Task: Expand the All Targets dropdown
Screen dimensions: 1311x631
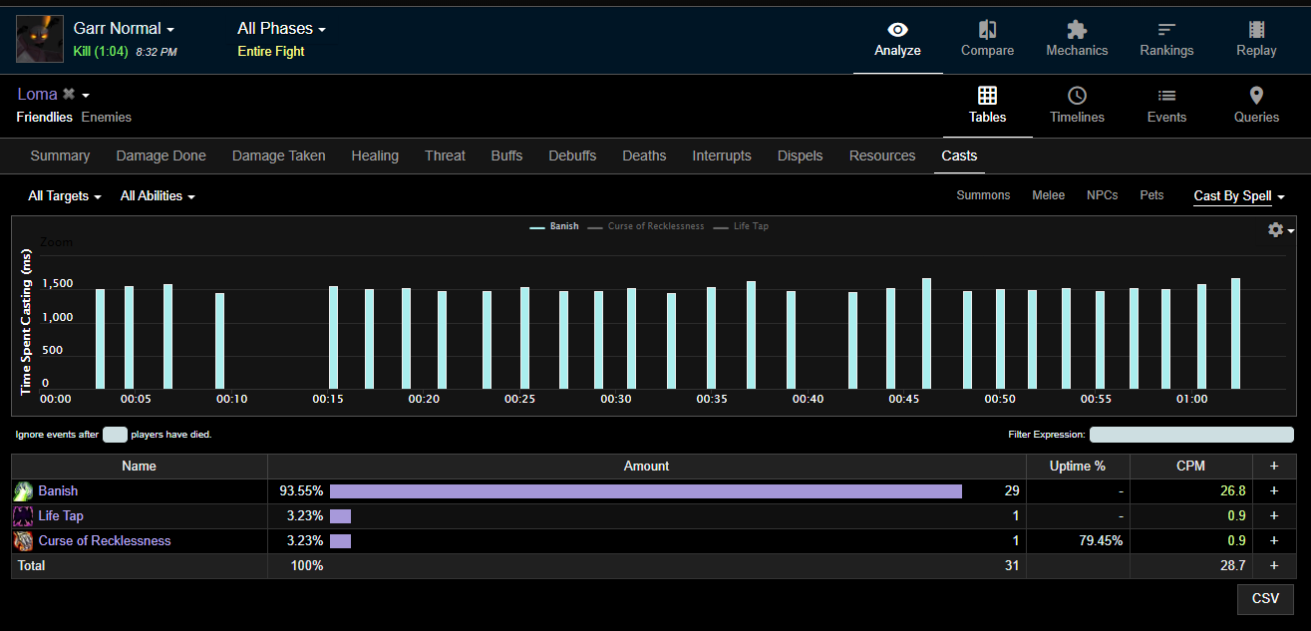Action: [x=64, y=196]
